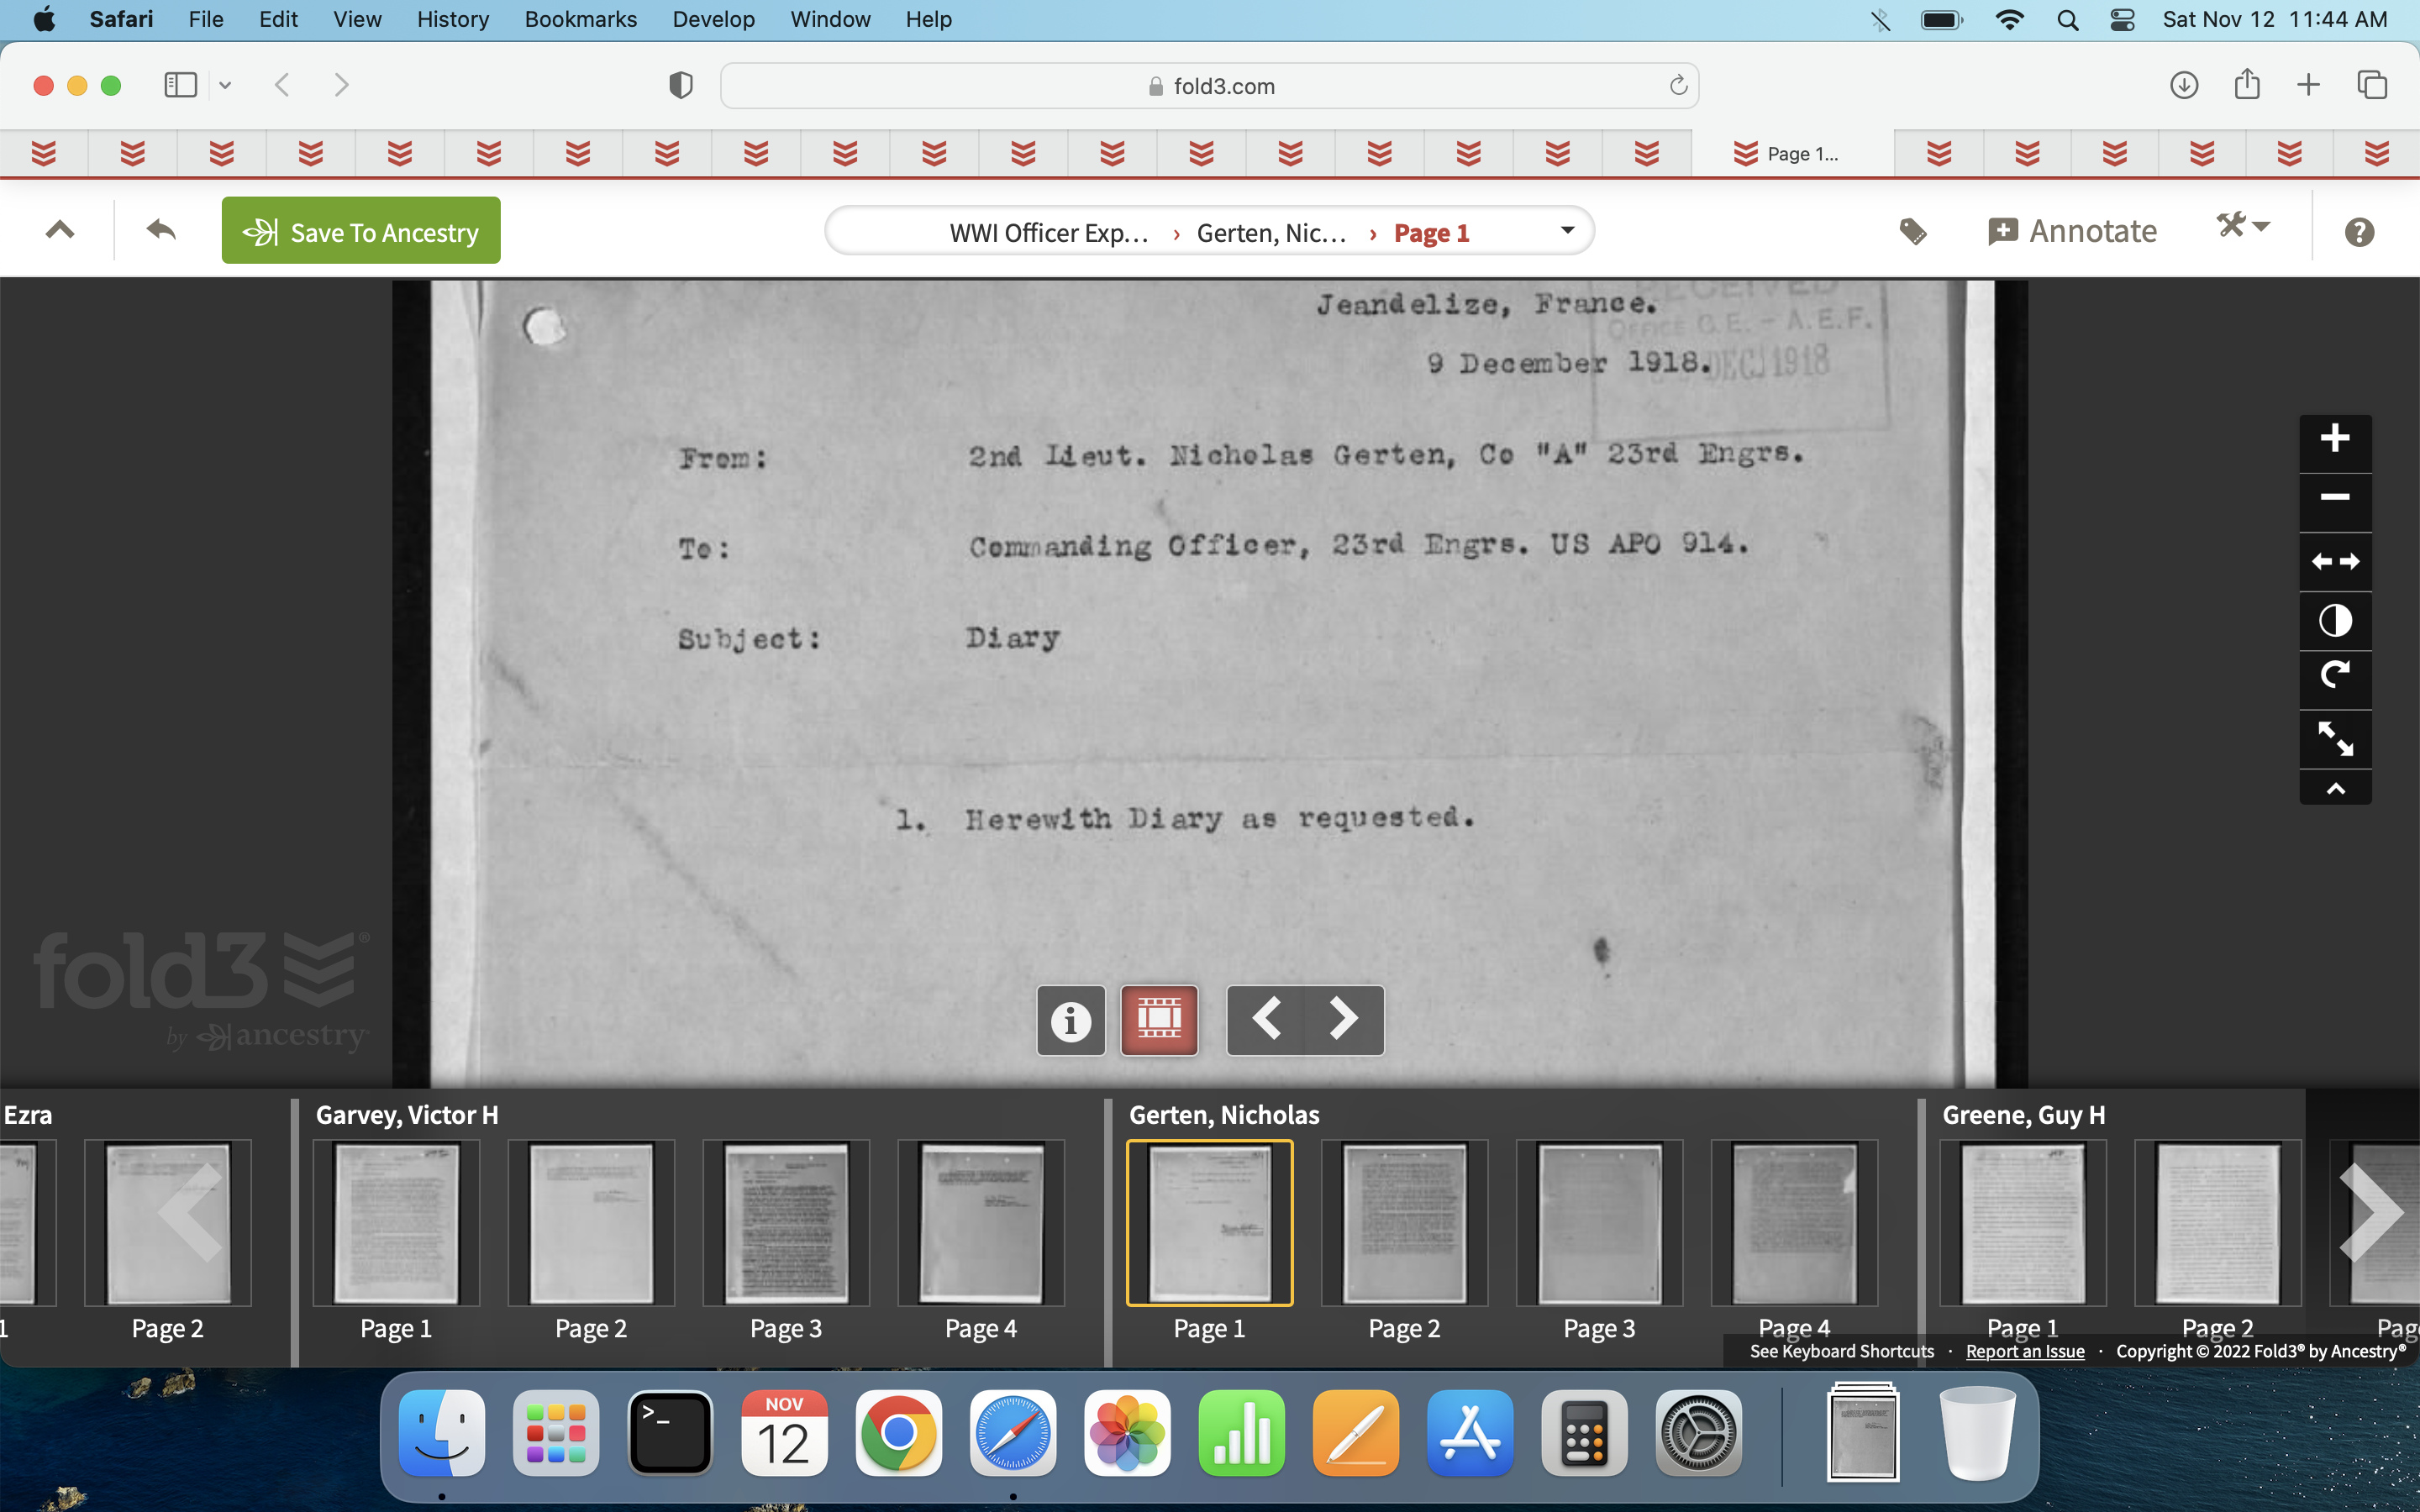Toggle image contrast adjustment icon

(x=2334, y=620)
